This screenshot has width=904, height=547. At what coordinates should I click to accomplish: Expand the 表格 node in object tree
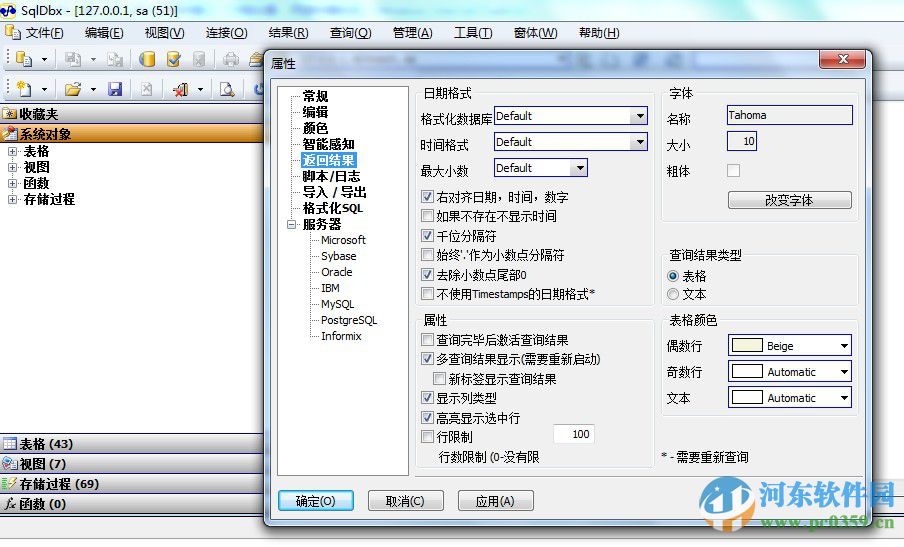[12, 152]
